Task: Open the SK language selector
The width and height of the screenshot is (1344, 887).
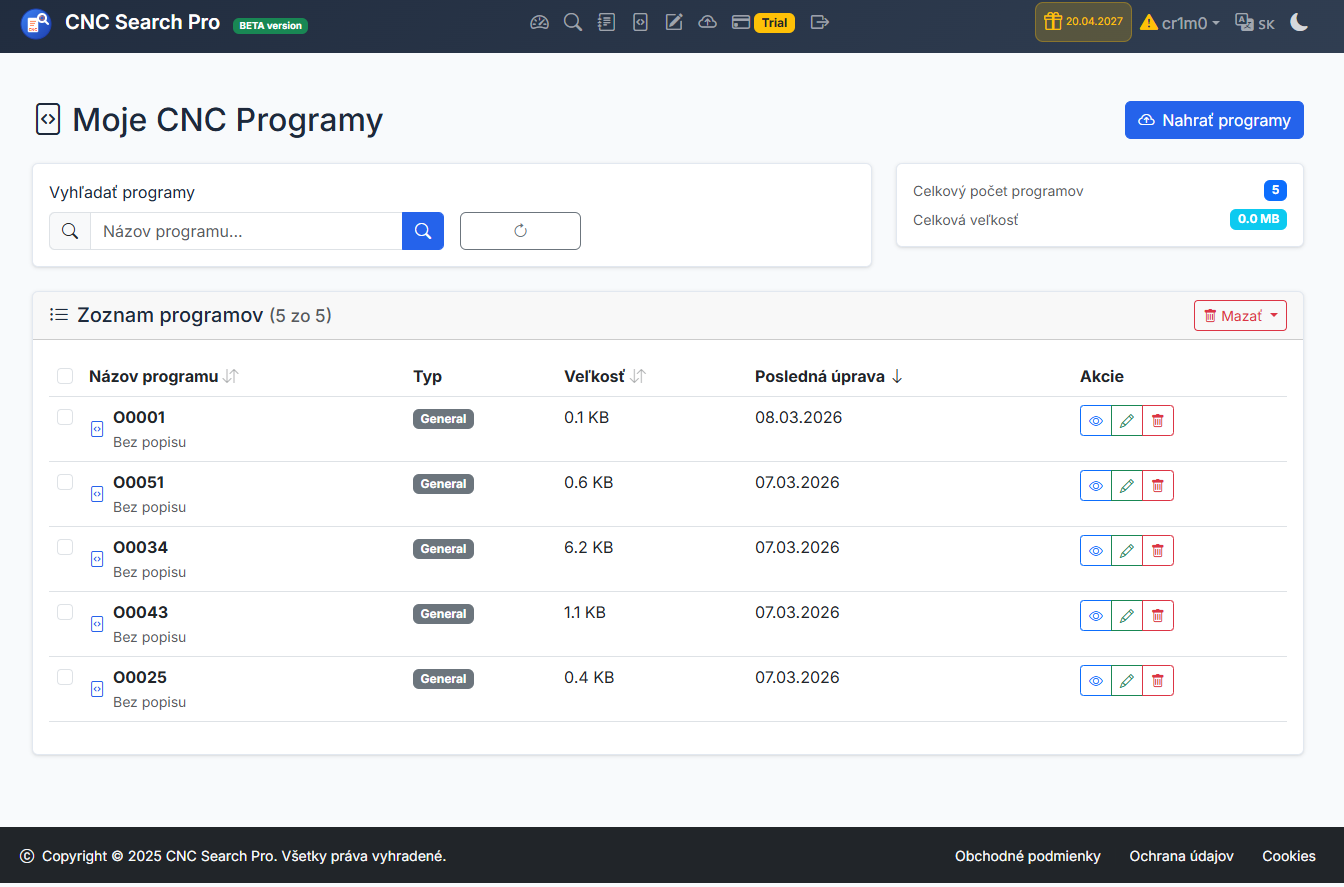Action: (x=1255, y=22)
